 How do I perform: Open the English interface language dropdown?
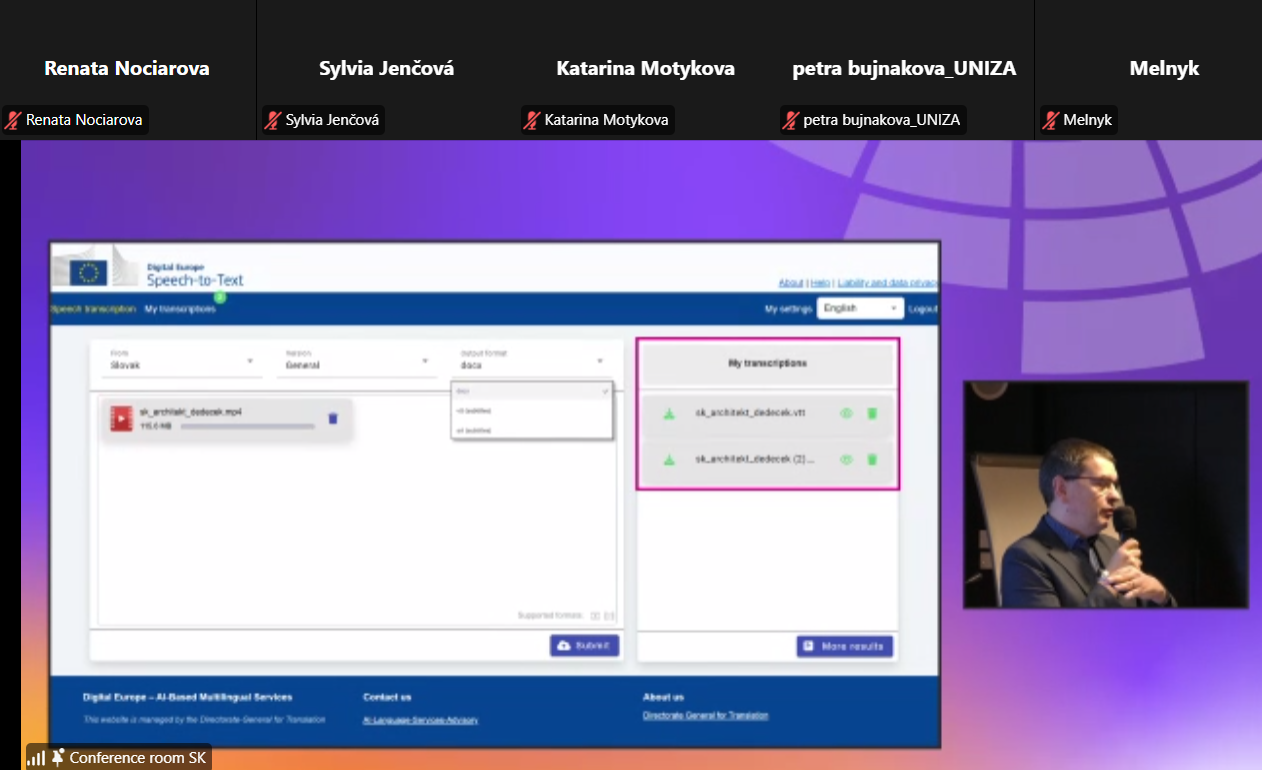coord(859,308)
